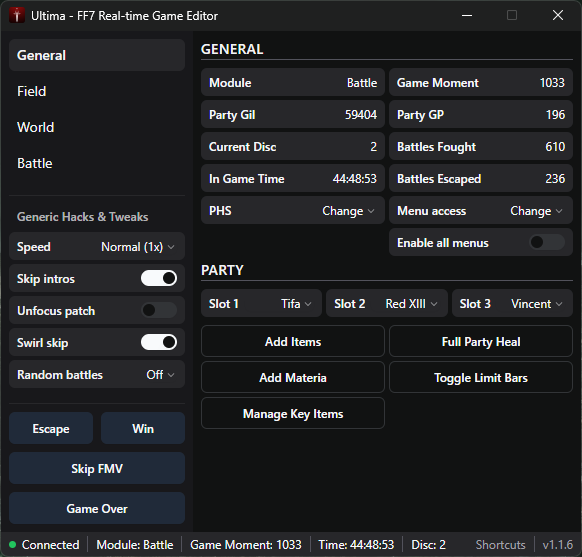Edit the Battles Escaped value 236

click(555, 178)
